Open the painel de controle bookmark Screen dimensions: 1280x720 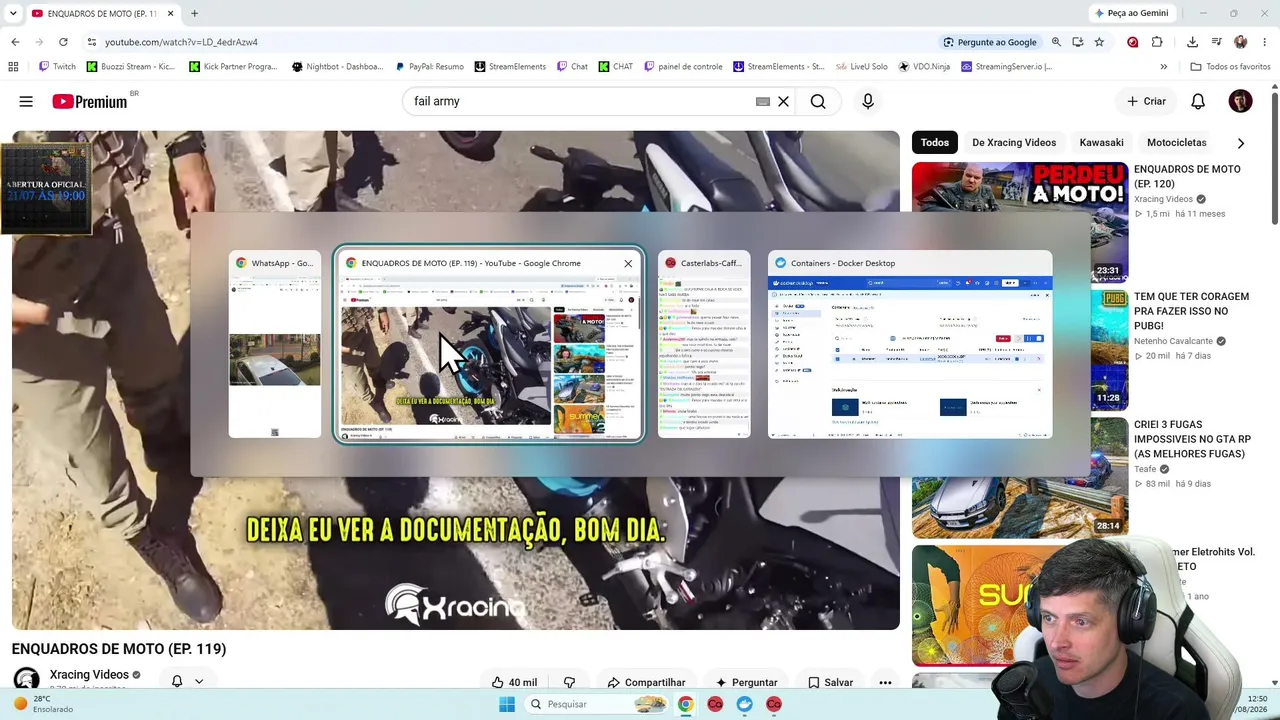pyautogui.click(x=683, y=67)
